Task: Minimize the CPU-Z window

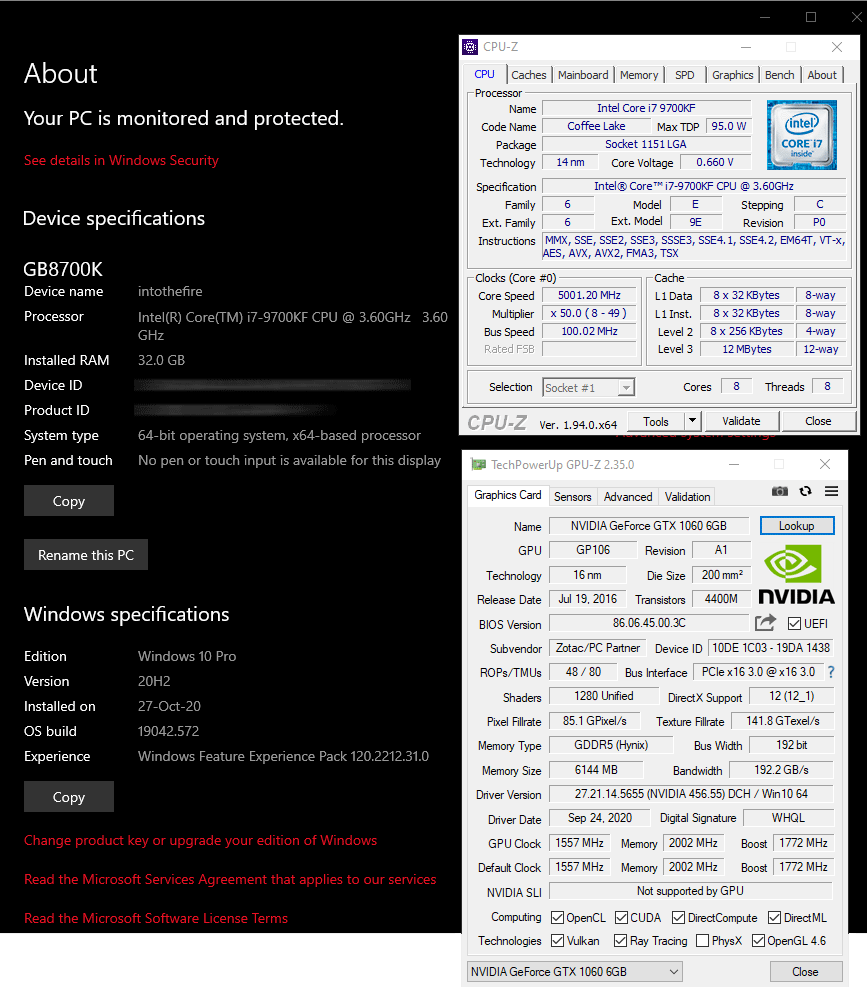Action: pos(746,47)
